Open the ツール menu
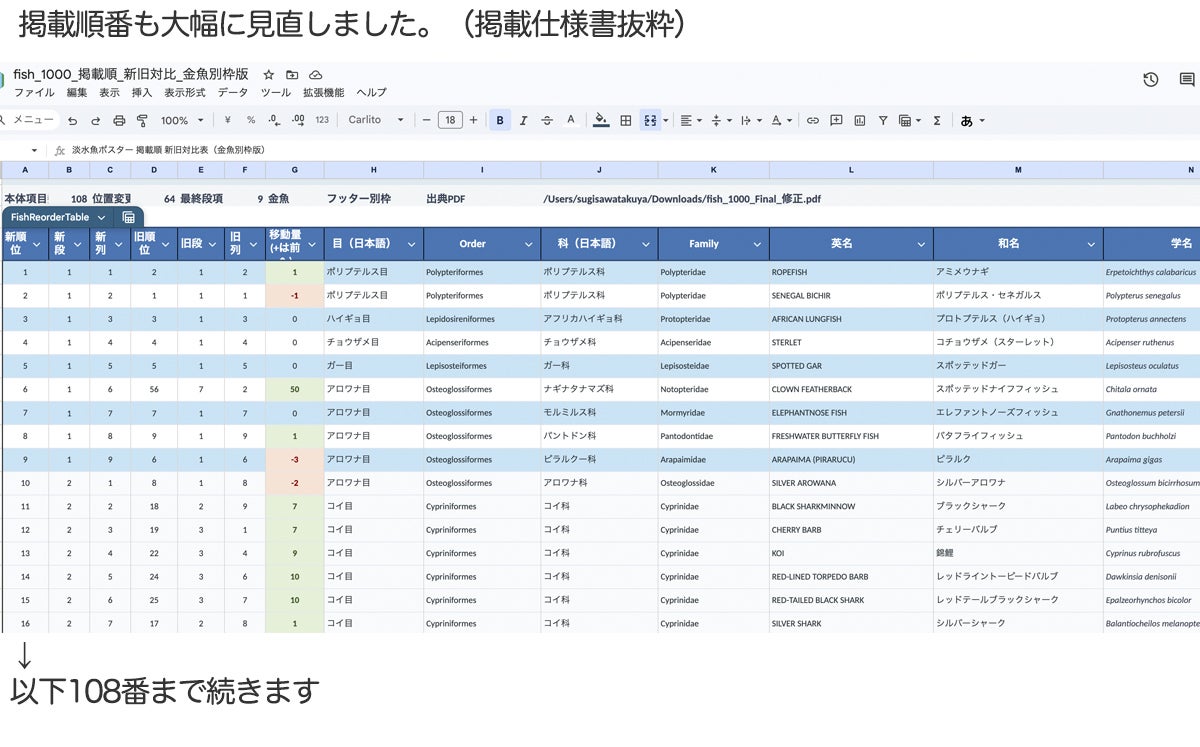Viewport: 1200px width, 747px height. pyautogui.click(x=276, y=93)
